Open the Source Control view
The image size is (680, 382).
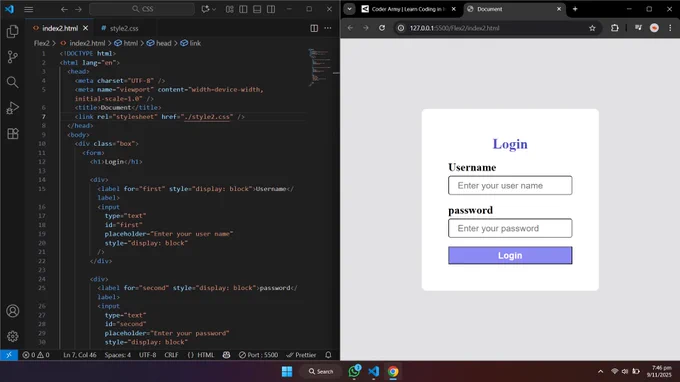point(13,57)
